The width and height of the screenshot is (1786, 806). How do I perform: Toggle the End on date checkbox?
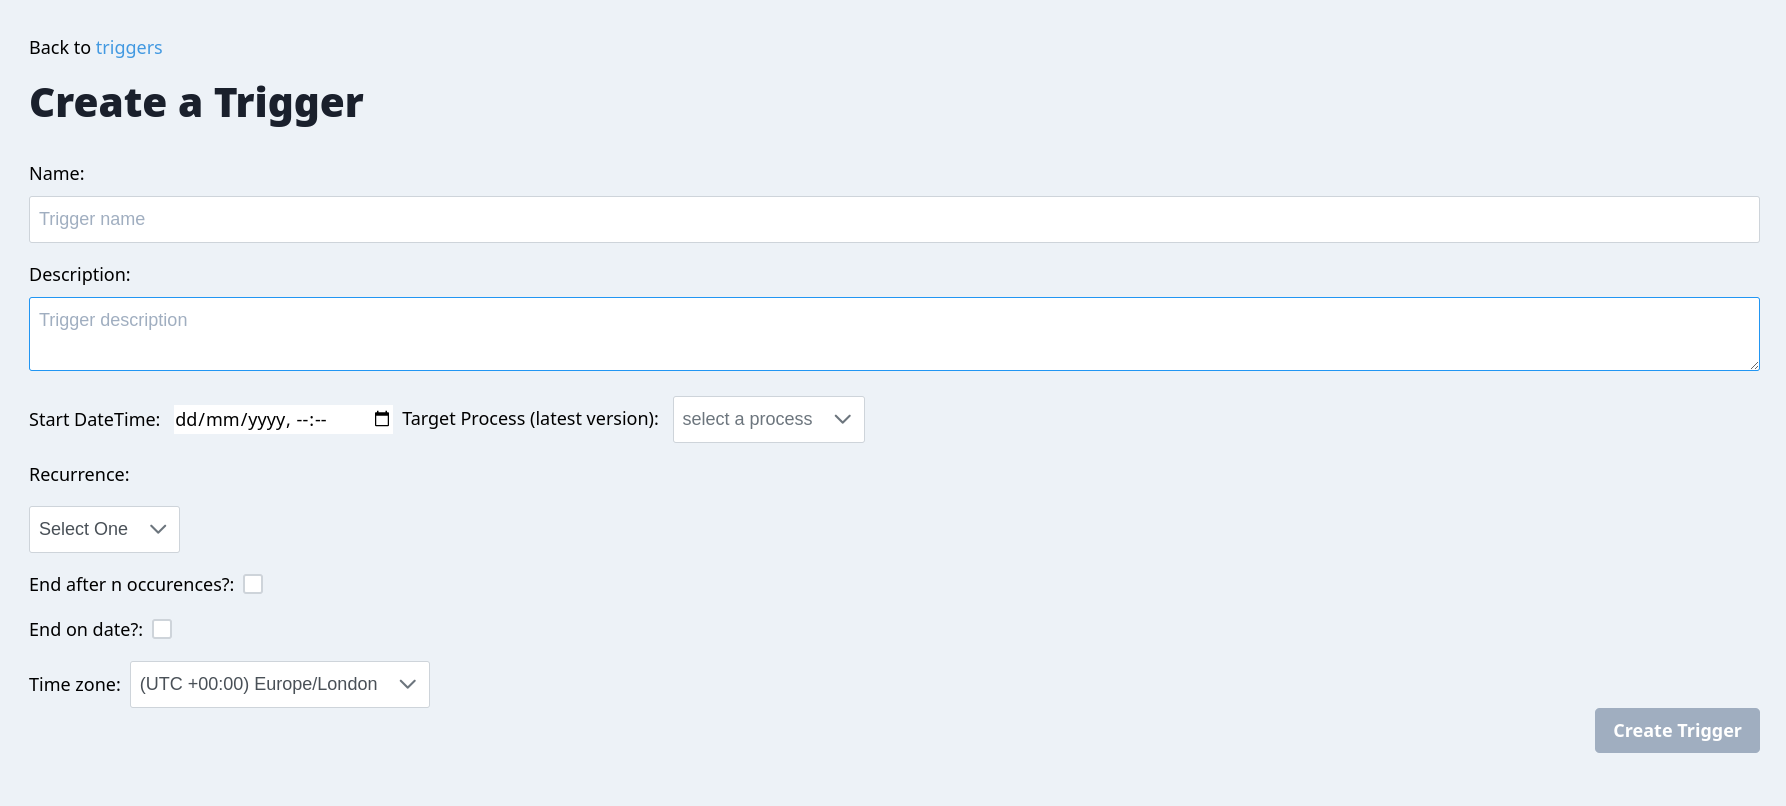[162, 629]
